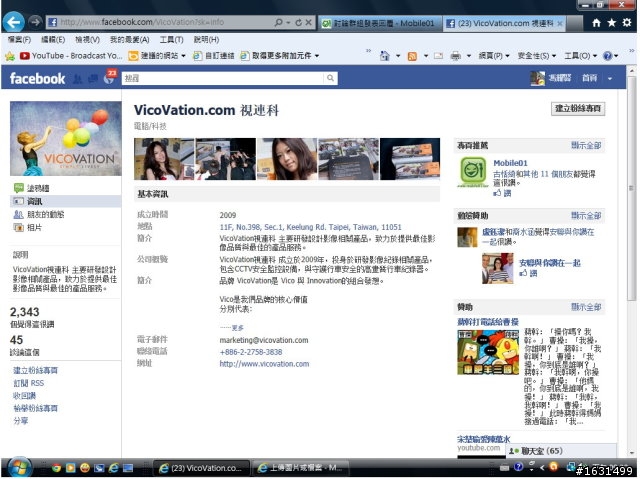Click the 更多 link to expand description

click(238, 328)
